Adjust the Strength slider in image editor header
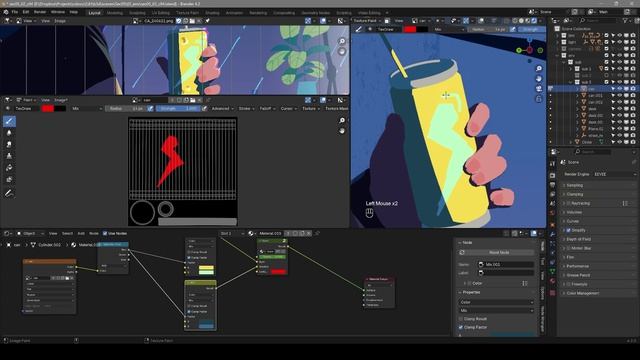 178,109
